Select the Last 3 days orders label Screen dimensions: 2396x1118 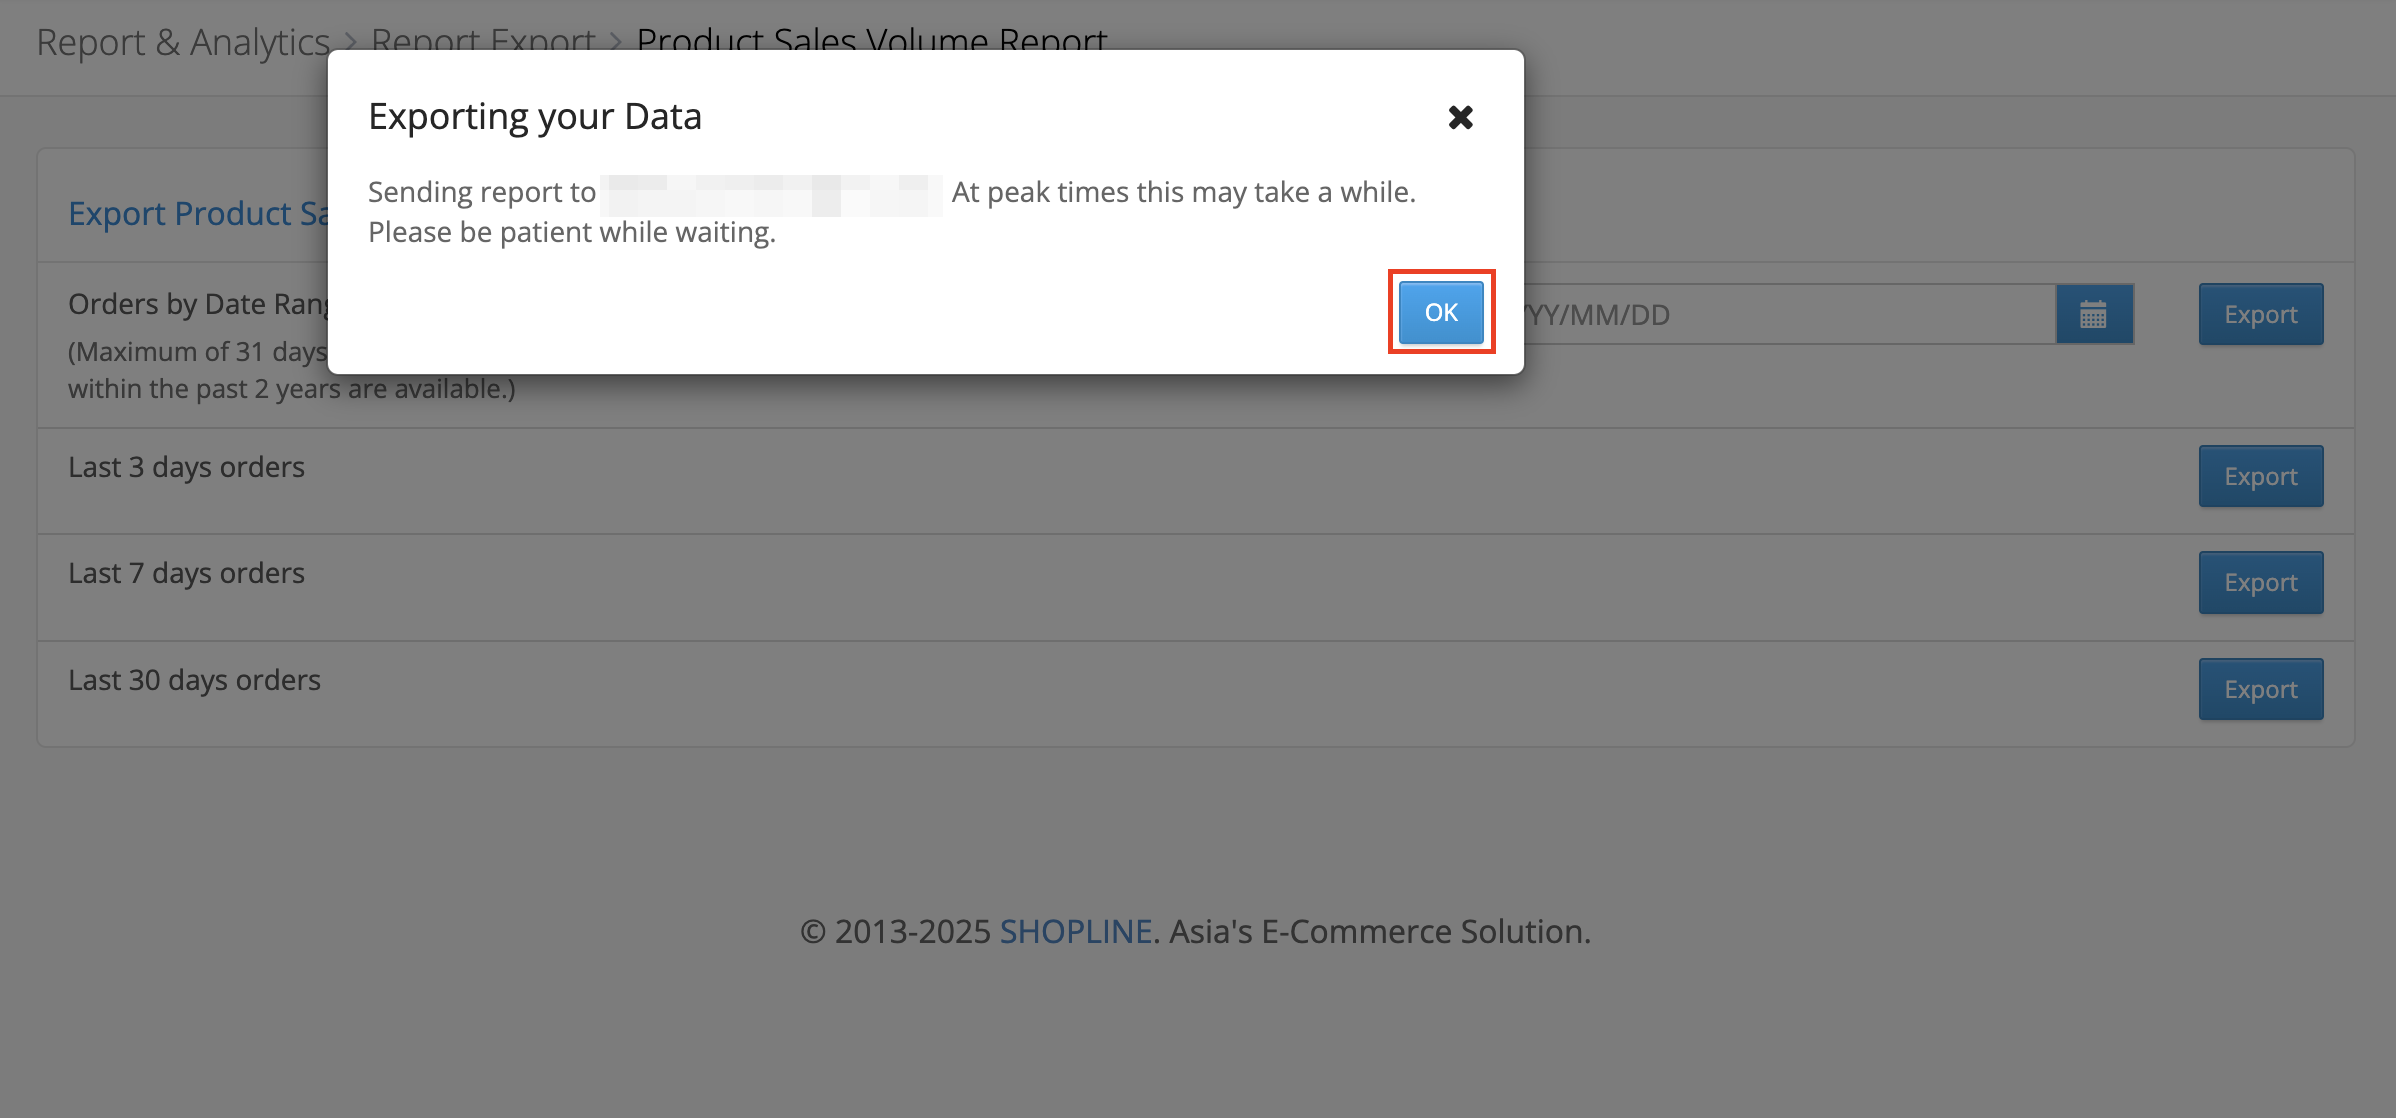coord(186,468)
